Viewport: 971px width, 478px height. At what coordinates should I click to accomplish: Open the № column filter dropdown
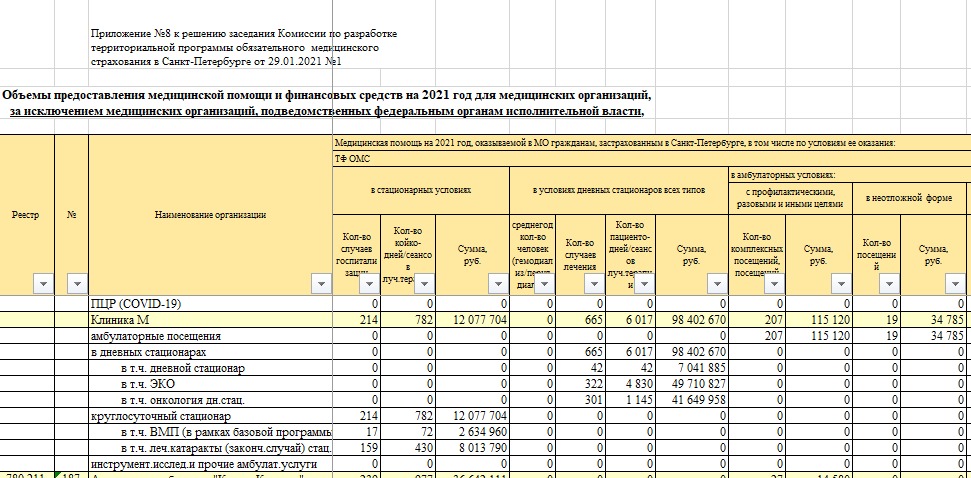77,284
